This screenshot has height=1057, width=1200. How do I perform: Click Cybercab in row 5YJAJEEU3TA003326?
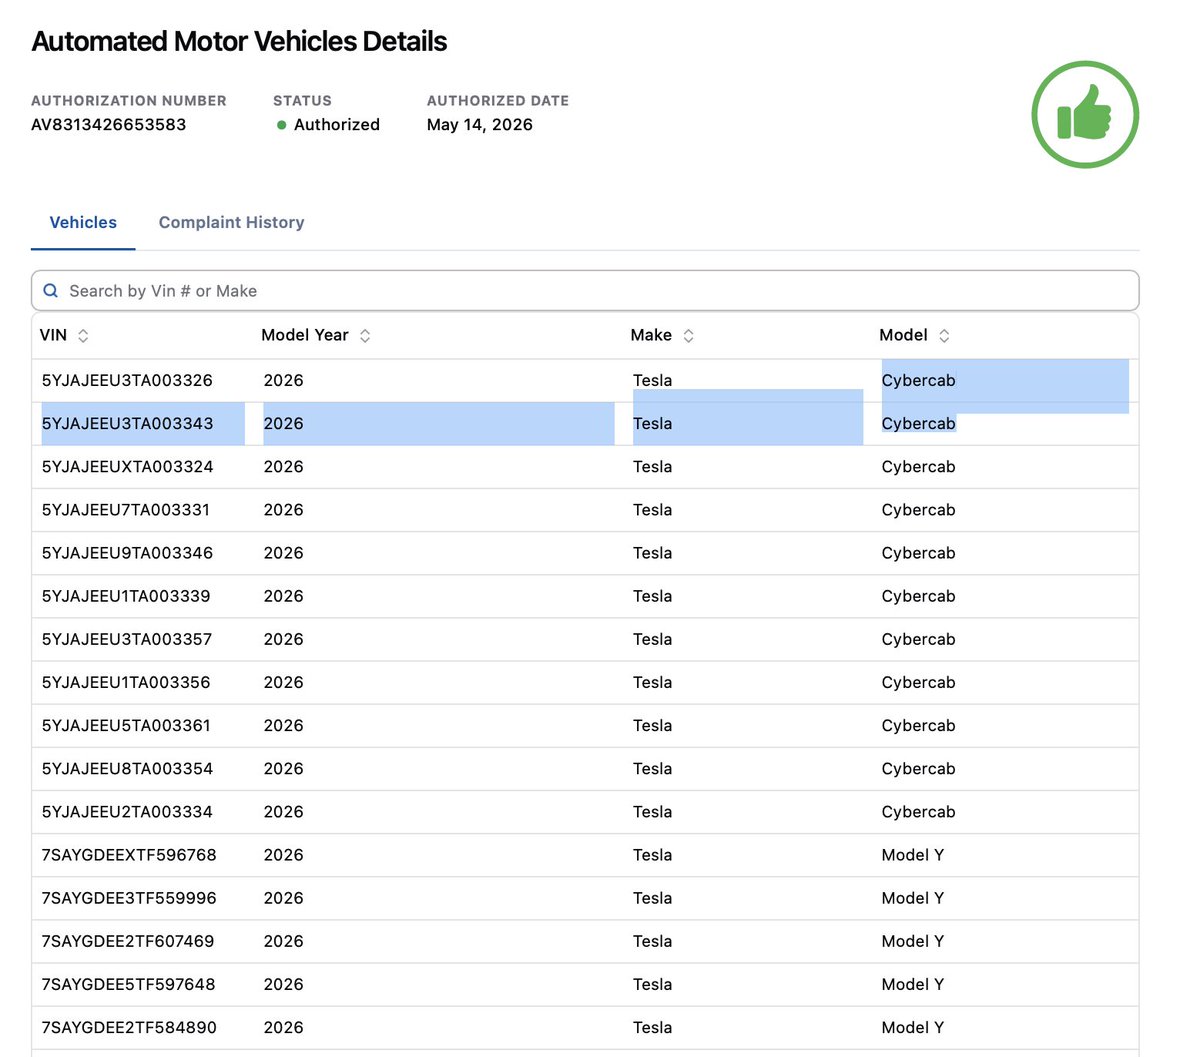(918, 381)
